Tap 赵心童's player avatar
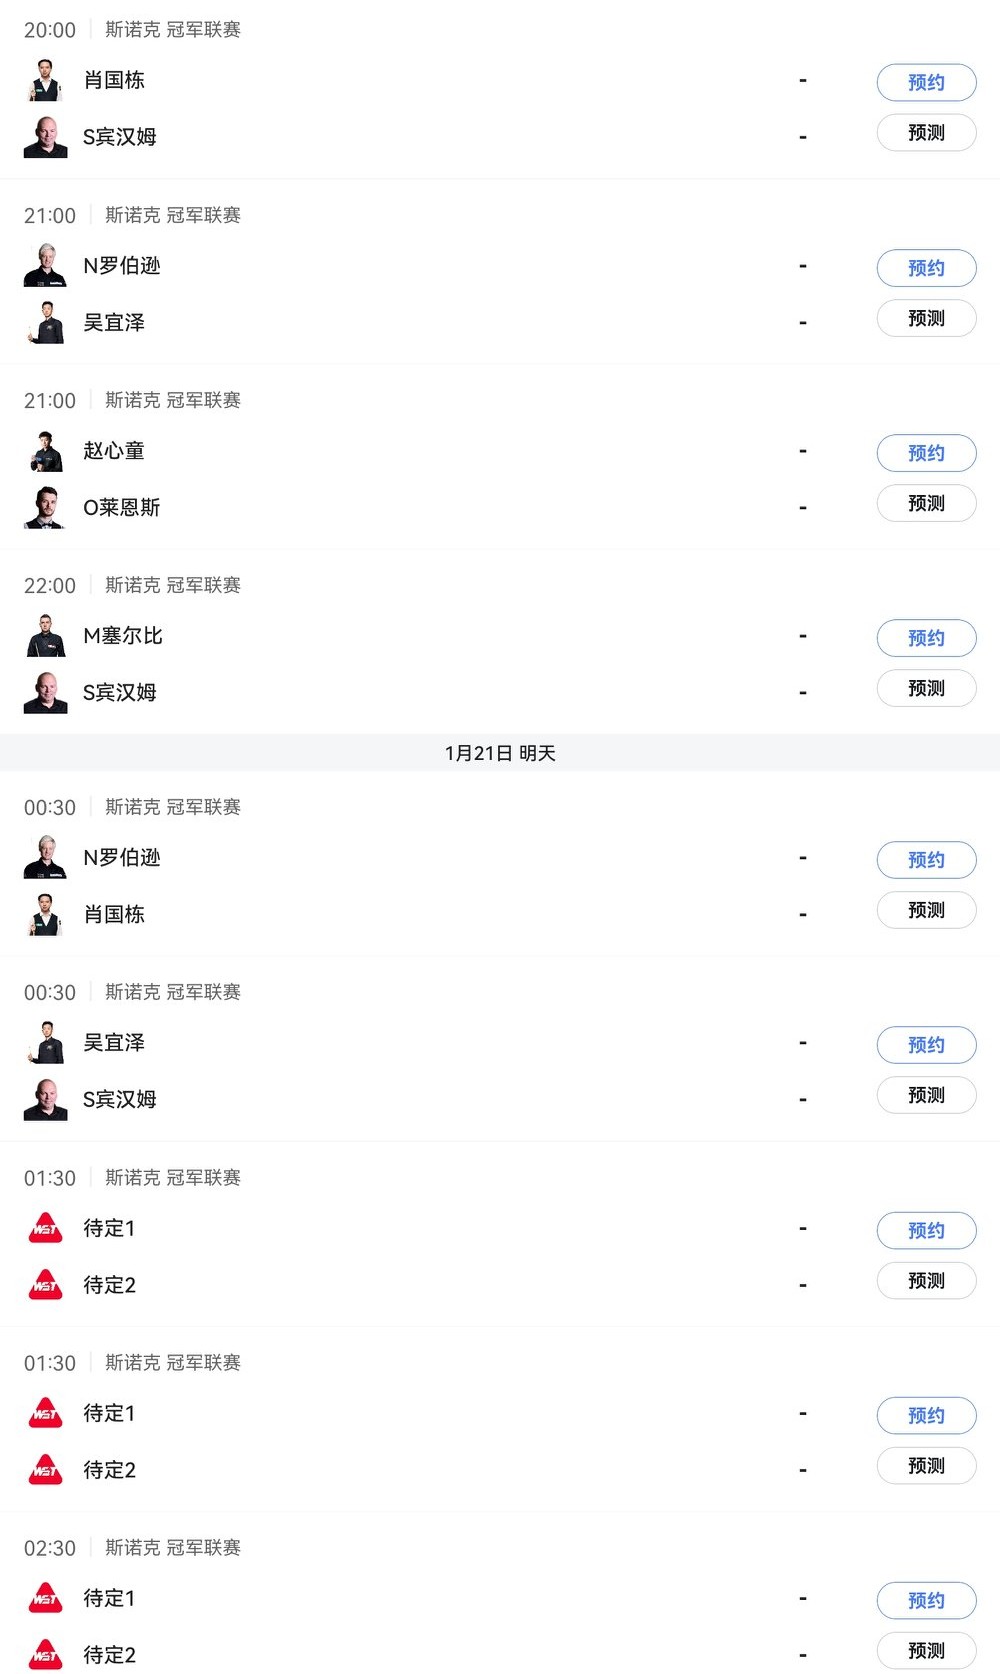1000x1674 pixels. 45,451
